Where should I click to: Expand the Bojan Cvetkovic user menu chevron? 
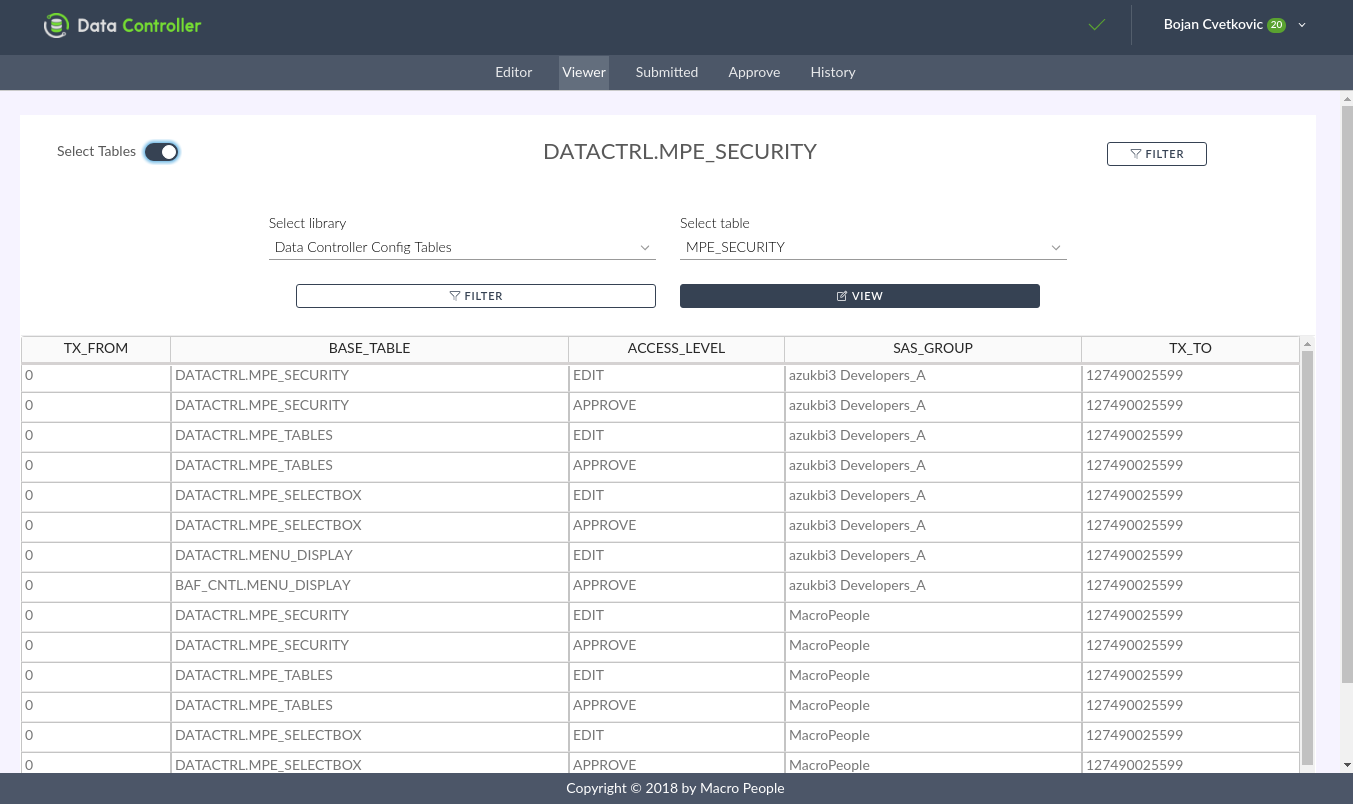point(1302,26)
